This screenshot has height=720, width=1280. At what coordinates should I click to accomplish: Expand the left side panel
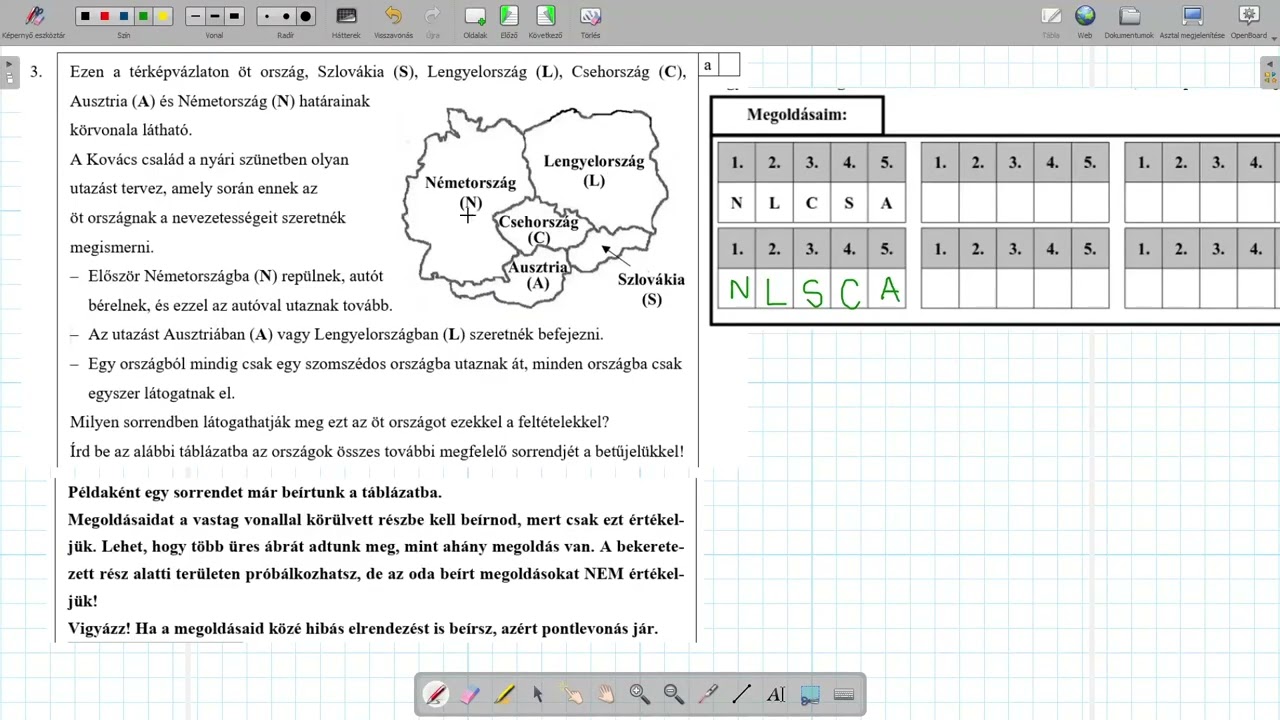(x=9, y=72)
